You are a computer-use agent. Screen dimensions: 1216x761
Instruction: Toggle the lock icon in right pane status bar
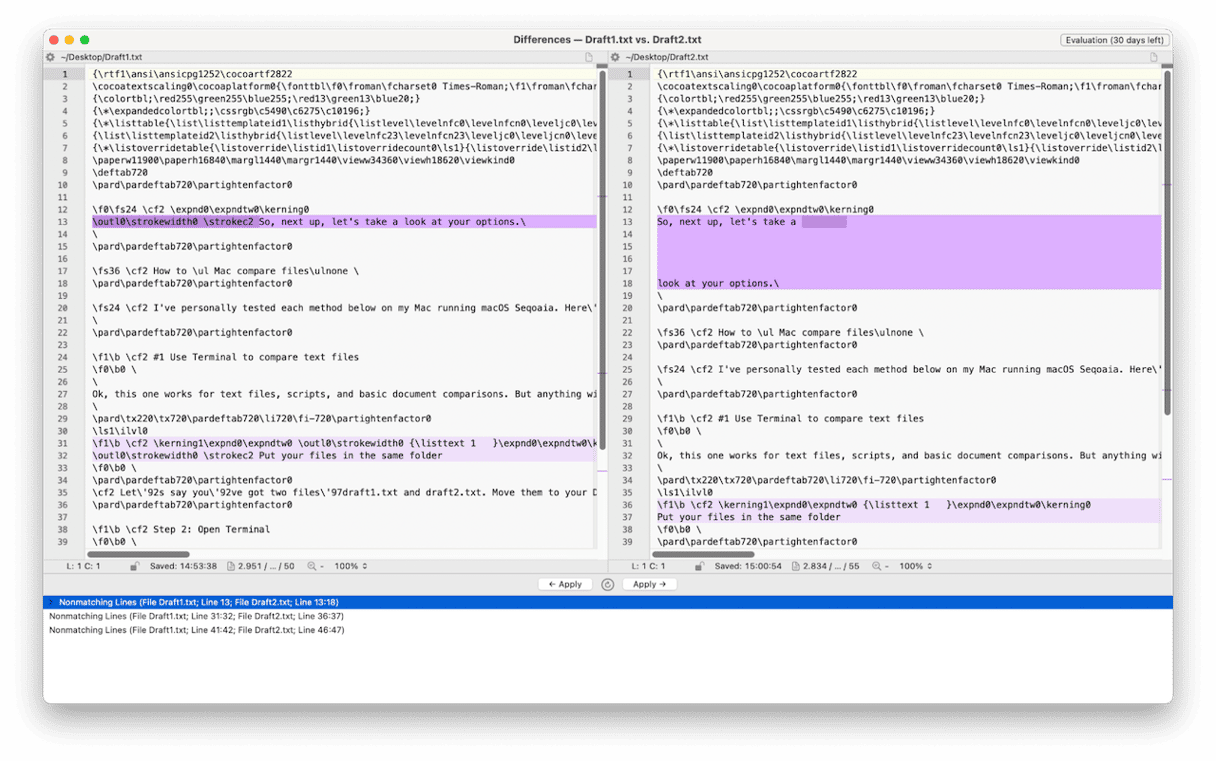click(699, 567)
